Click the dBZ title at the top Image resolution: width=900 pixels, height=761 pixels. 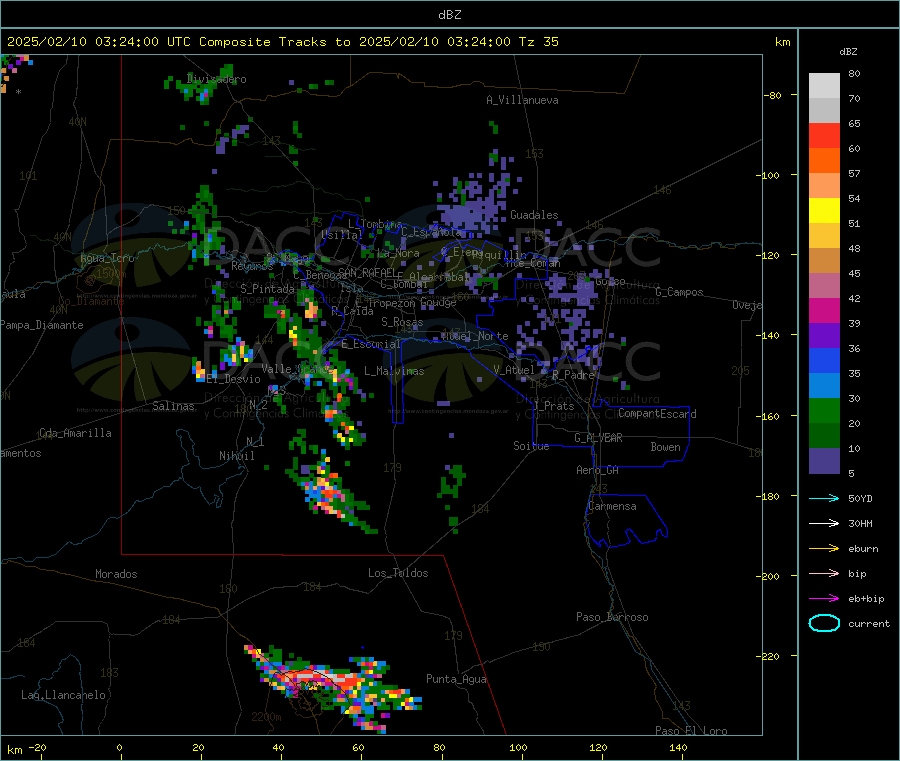(x=449, y=15)
